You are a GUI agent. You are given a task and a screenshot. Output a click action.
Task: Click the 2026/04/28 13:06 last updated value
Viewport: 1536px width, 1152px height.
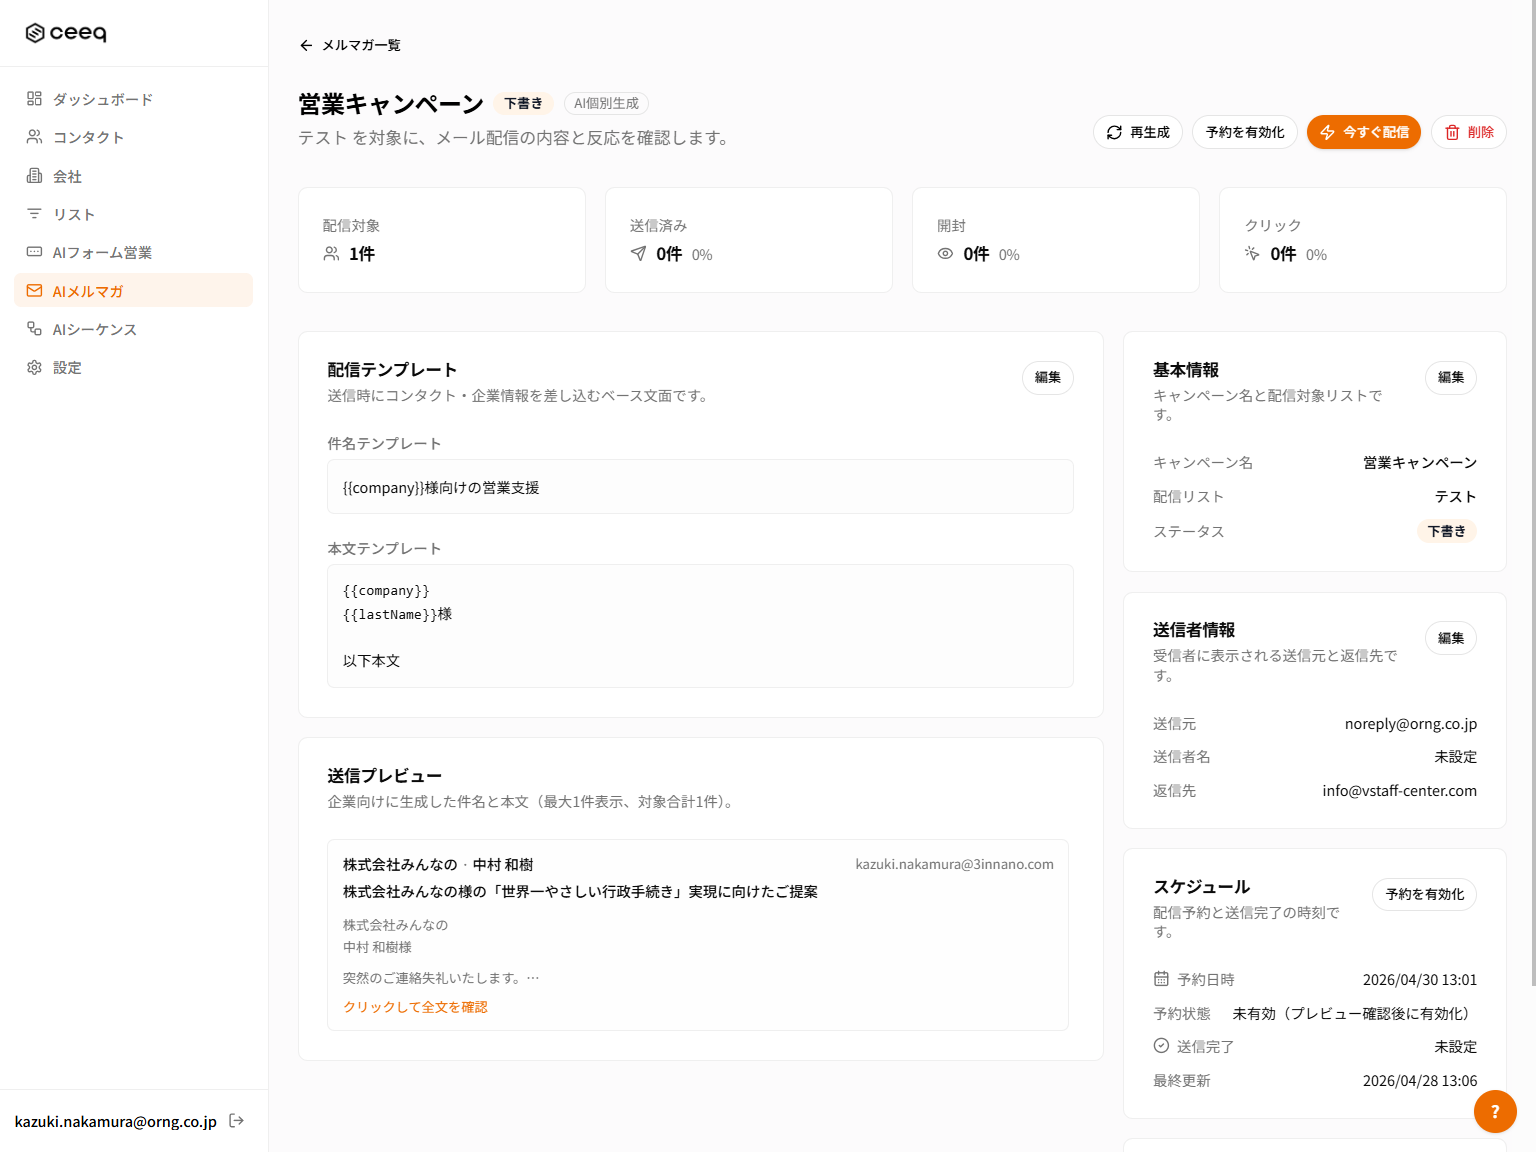(1419, 1081)
